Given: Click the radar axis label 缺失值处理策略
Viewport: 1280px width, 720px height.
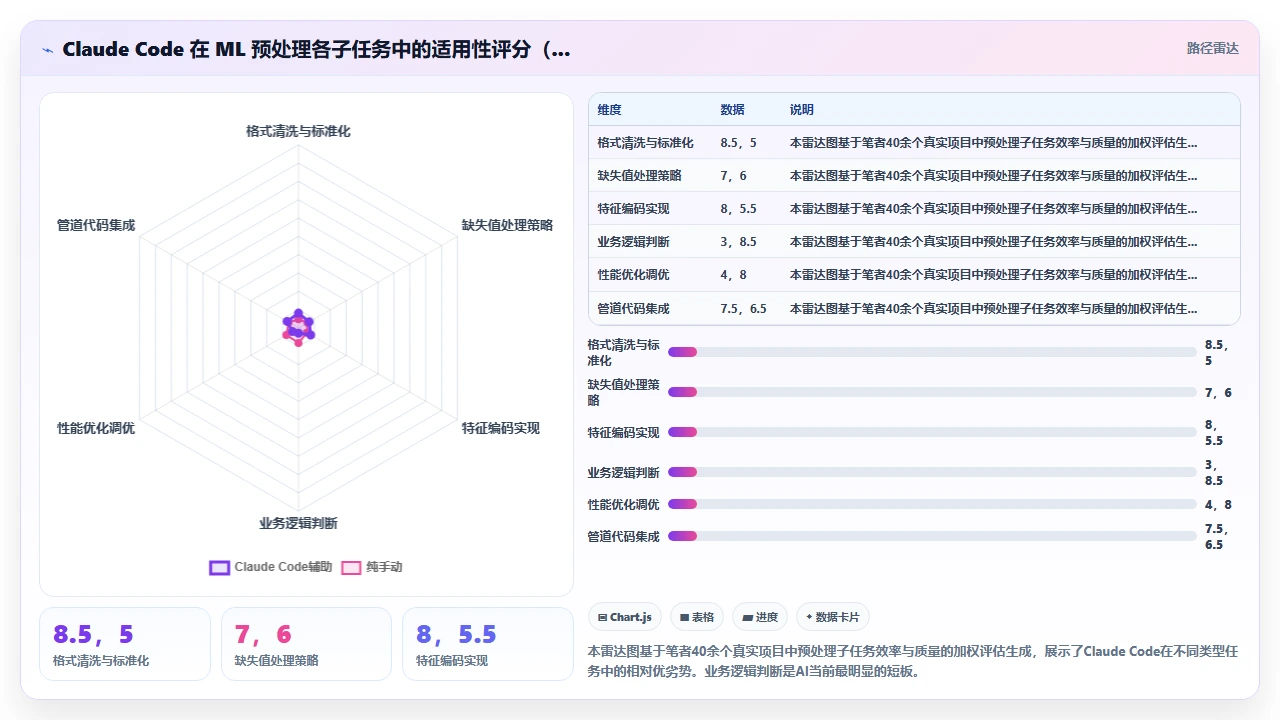Looking at the screenshot, I should 507,225.
